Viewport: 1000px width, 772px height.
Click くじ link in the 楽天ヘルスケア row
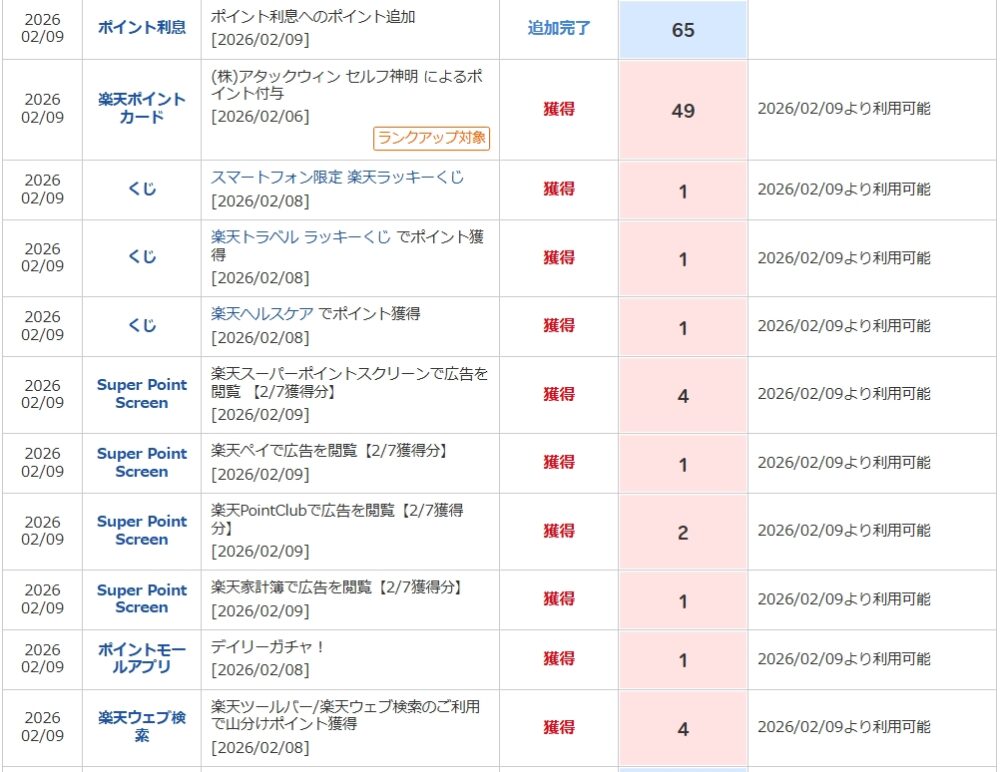click(x=142, y=326)
